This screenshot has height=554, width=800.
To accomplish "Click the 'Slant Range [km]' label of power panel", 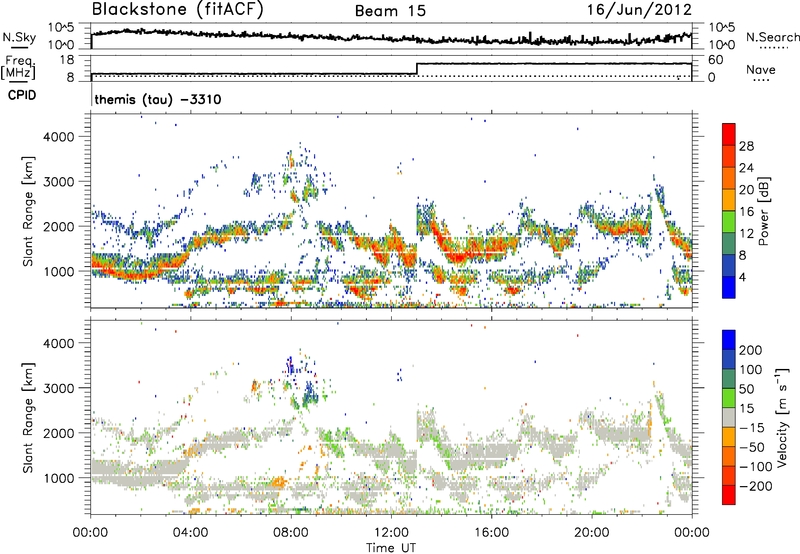I will (28, 211).
